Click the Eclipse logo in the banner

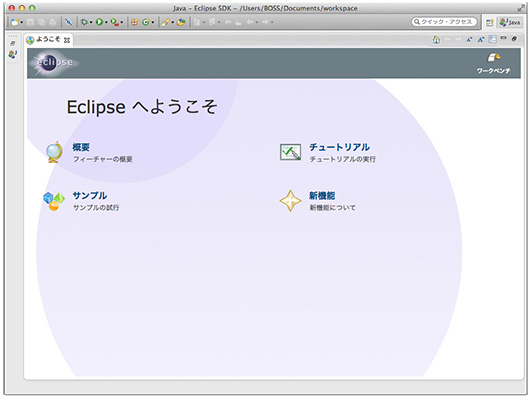coord(54,62)
